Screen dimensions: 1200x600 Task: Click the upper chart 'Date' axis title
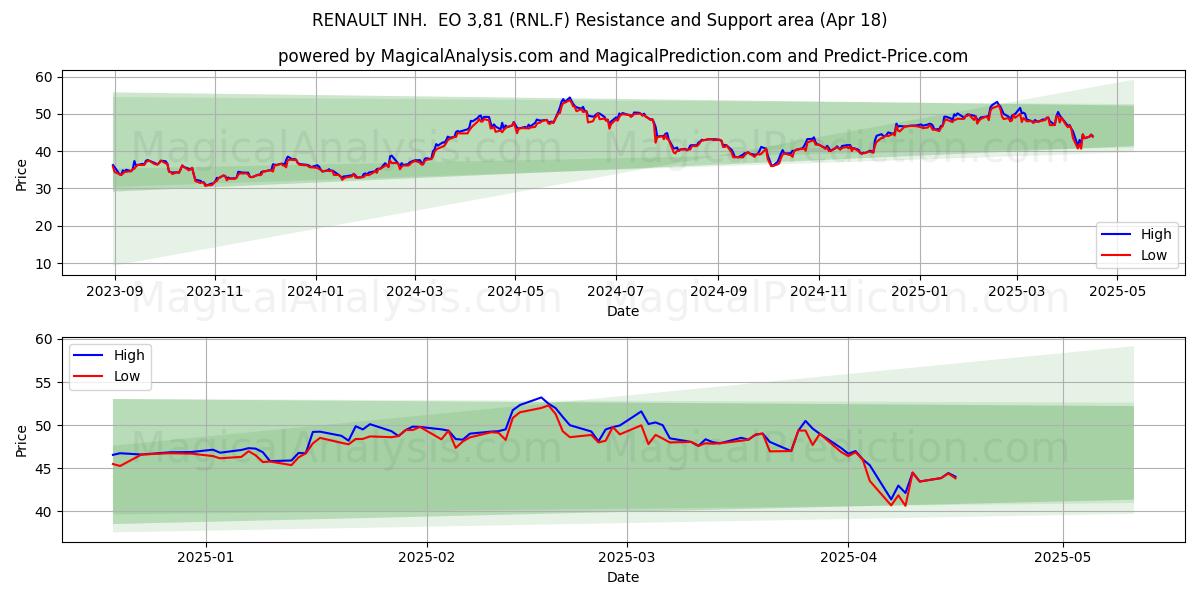click(x=623, y=311)
